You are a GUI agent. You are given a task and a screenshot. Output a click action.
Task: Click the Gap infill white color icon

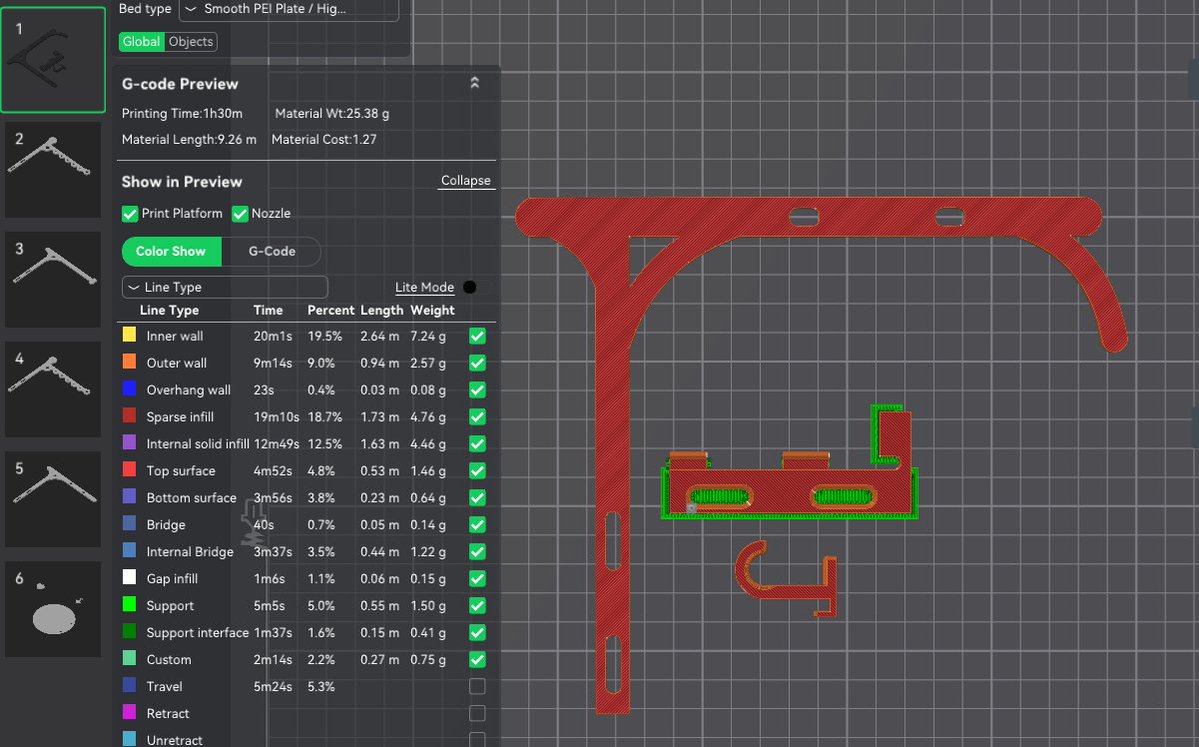point(129,578)
